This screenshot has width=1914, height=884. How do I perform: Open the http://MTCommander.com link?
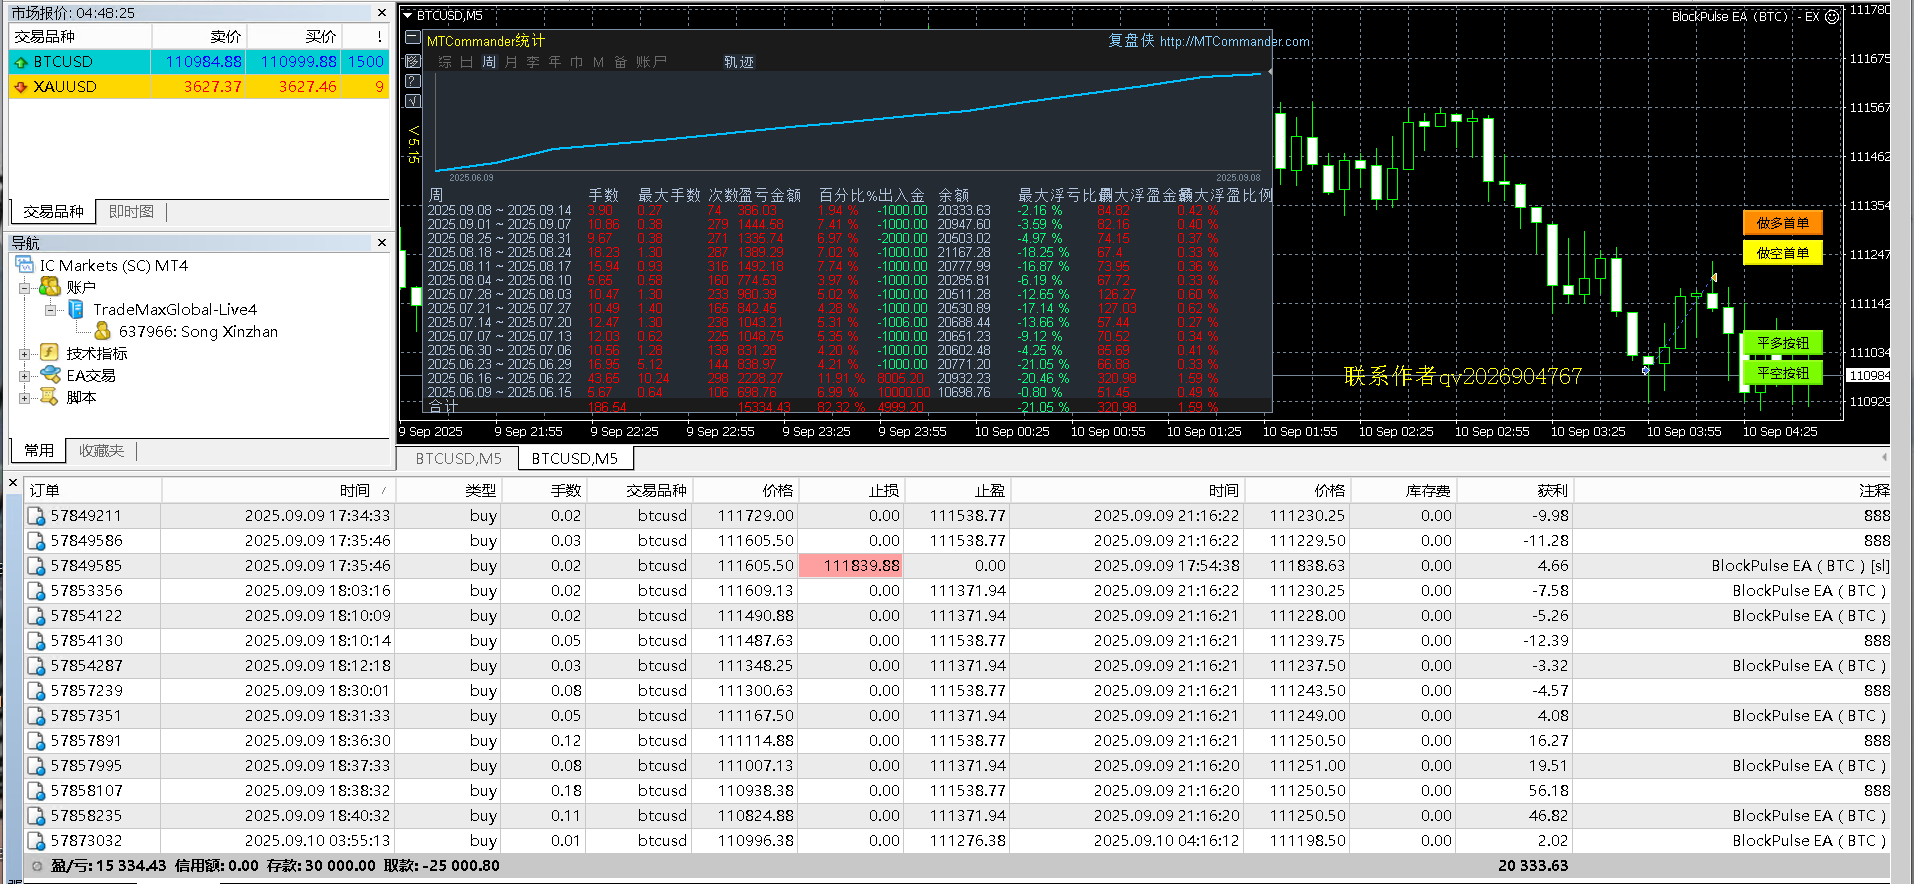tap(1234, 41)
